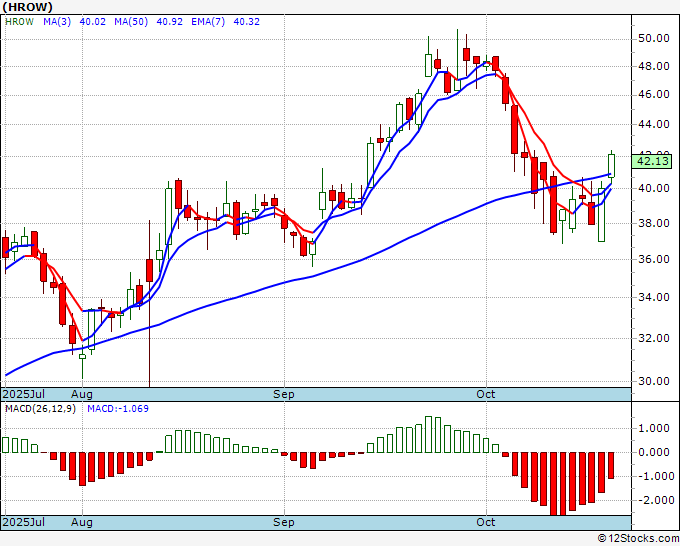Click the current price tag 42.13
This screenshot has width=680, height=546.
coord(653,161)
